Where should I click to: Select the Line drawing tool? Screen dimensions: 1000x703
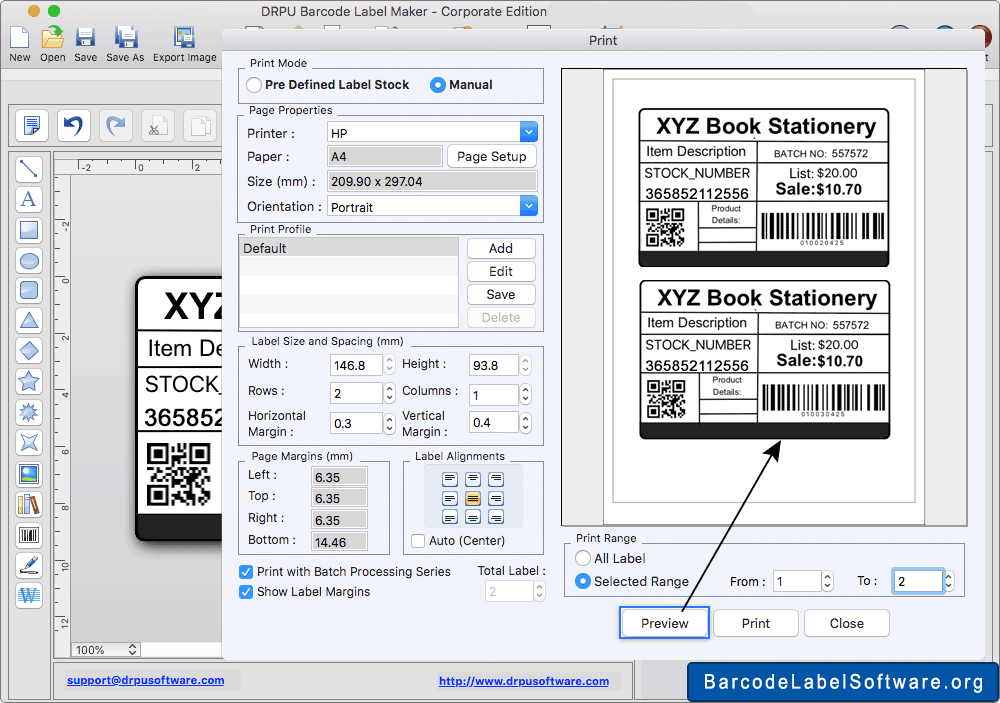(x=29, y=168)
